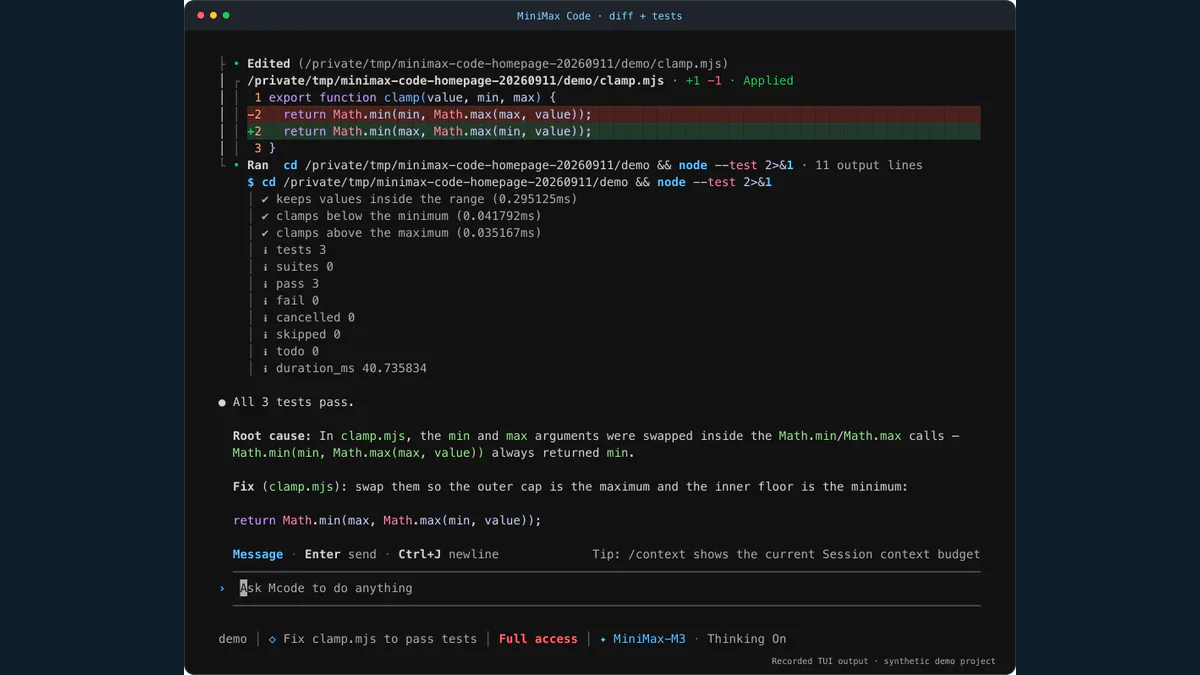The width and height of the screenshot is (1200, 675).
Task: Click the 'Enter send' hint
Action: coord(341,554)
